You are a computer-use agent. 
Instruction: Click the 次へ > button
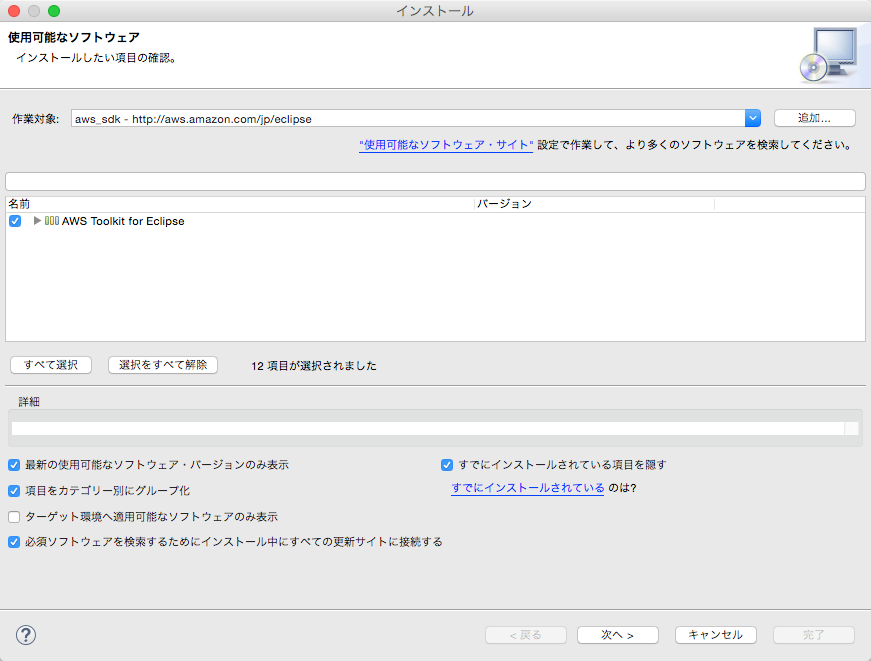tap(618, 635)
